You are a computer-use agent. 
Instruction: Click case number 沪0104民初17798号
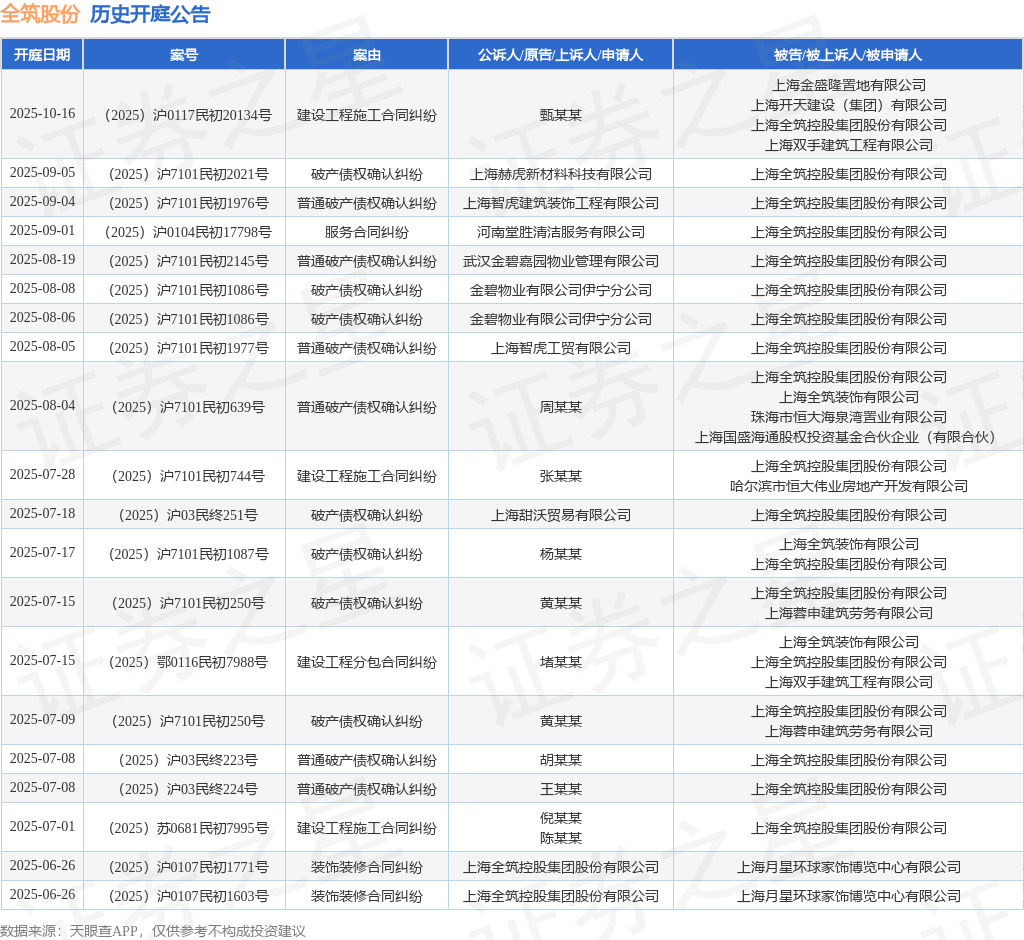coord(188,232)
